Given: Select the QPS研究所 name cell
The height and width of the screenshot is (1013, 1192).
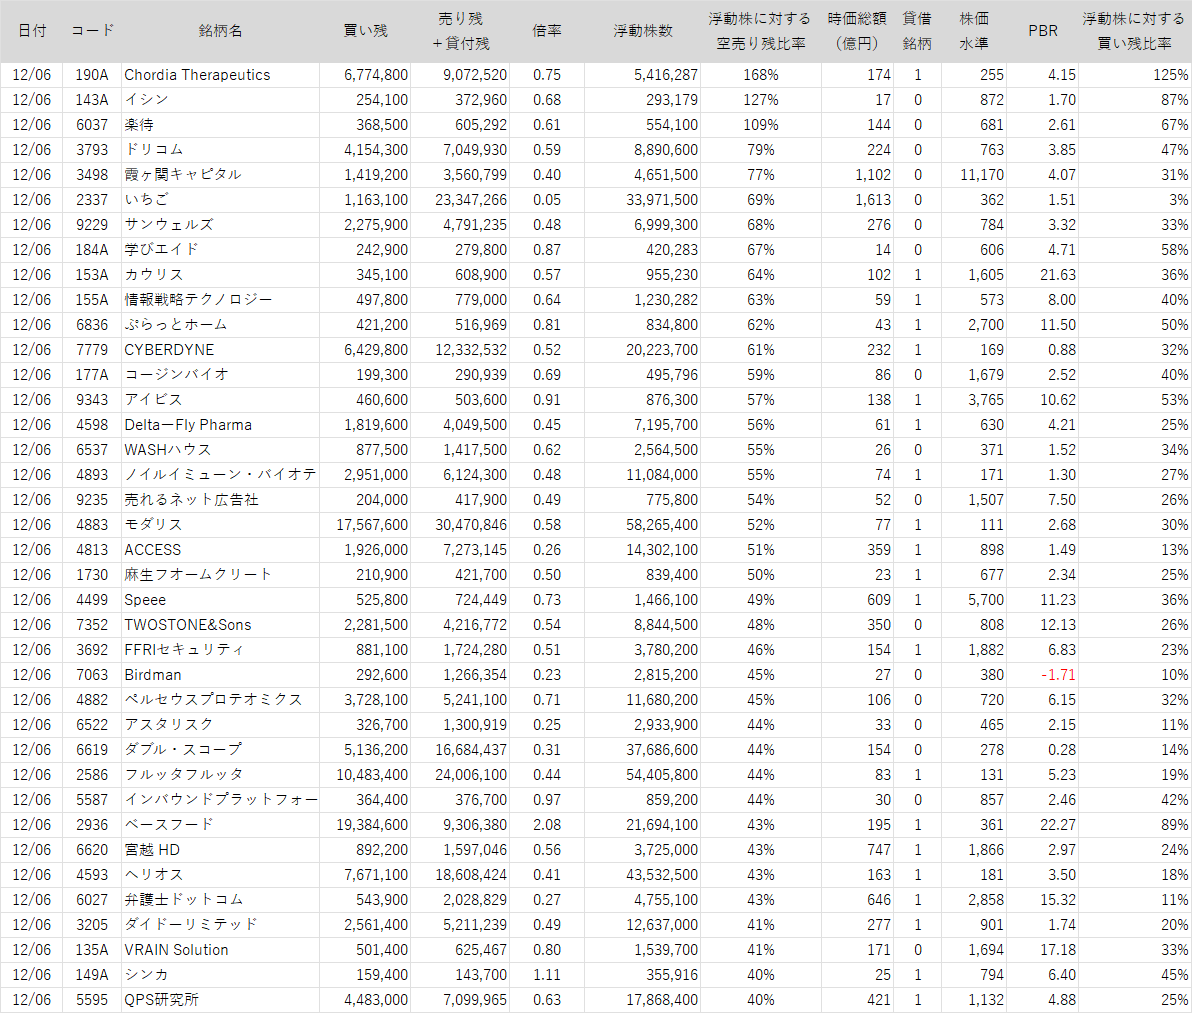Looking at the screenshot, I should coord(161,1000).
